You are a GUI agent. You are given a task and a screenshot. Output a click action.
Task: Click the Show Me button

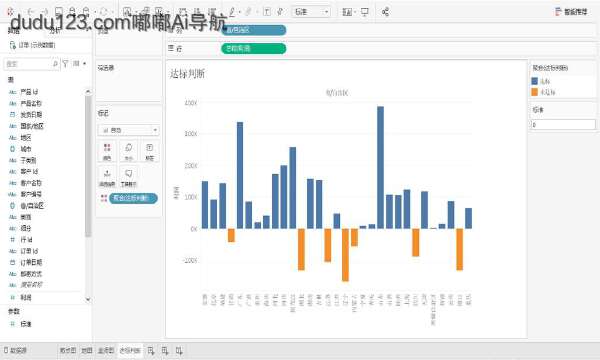[571, 12]
